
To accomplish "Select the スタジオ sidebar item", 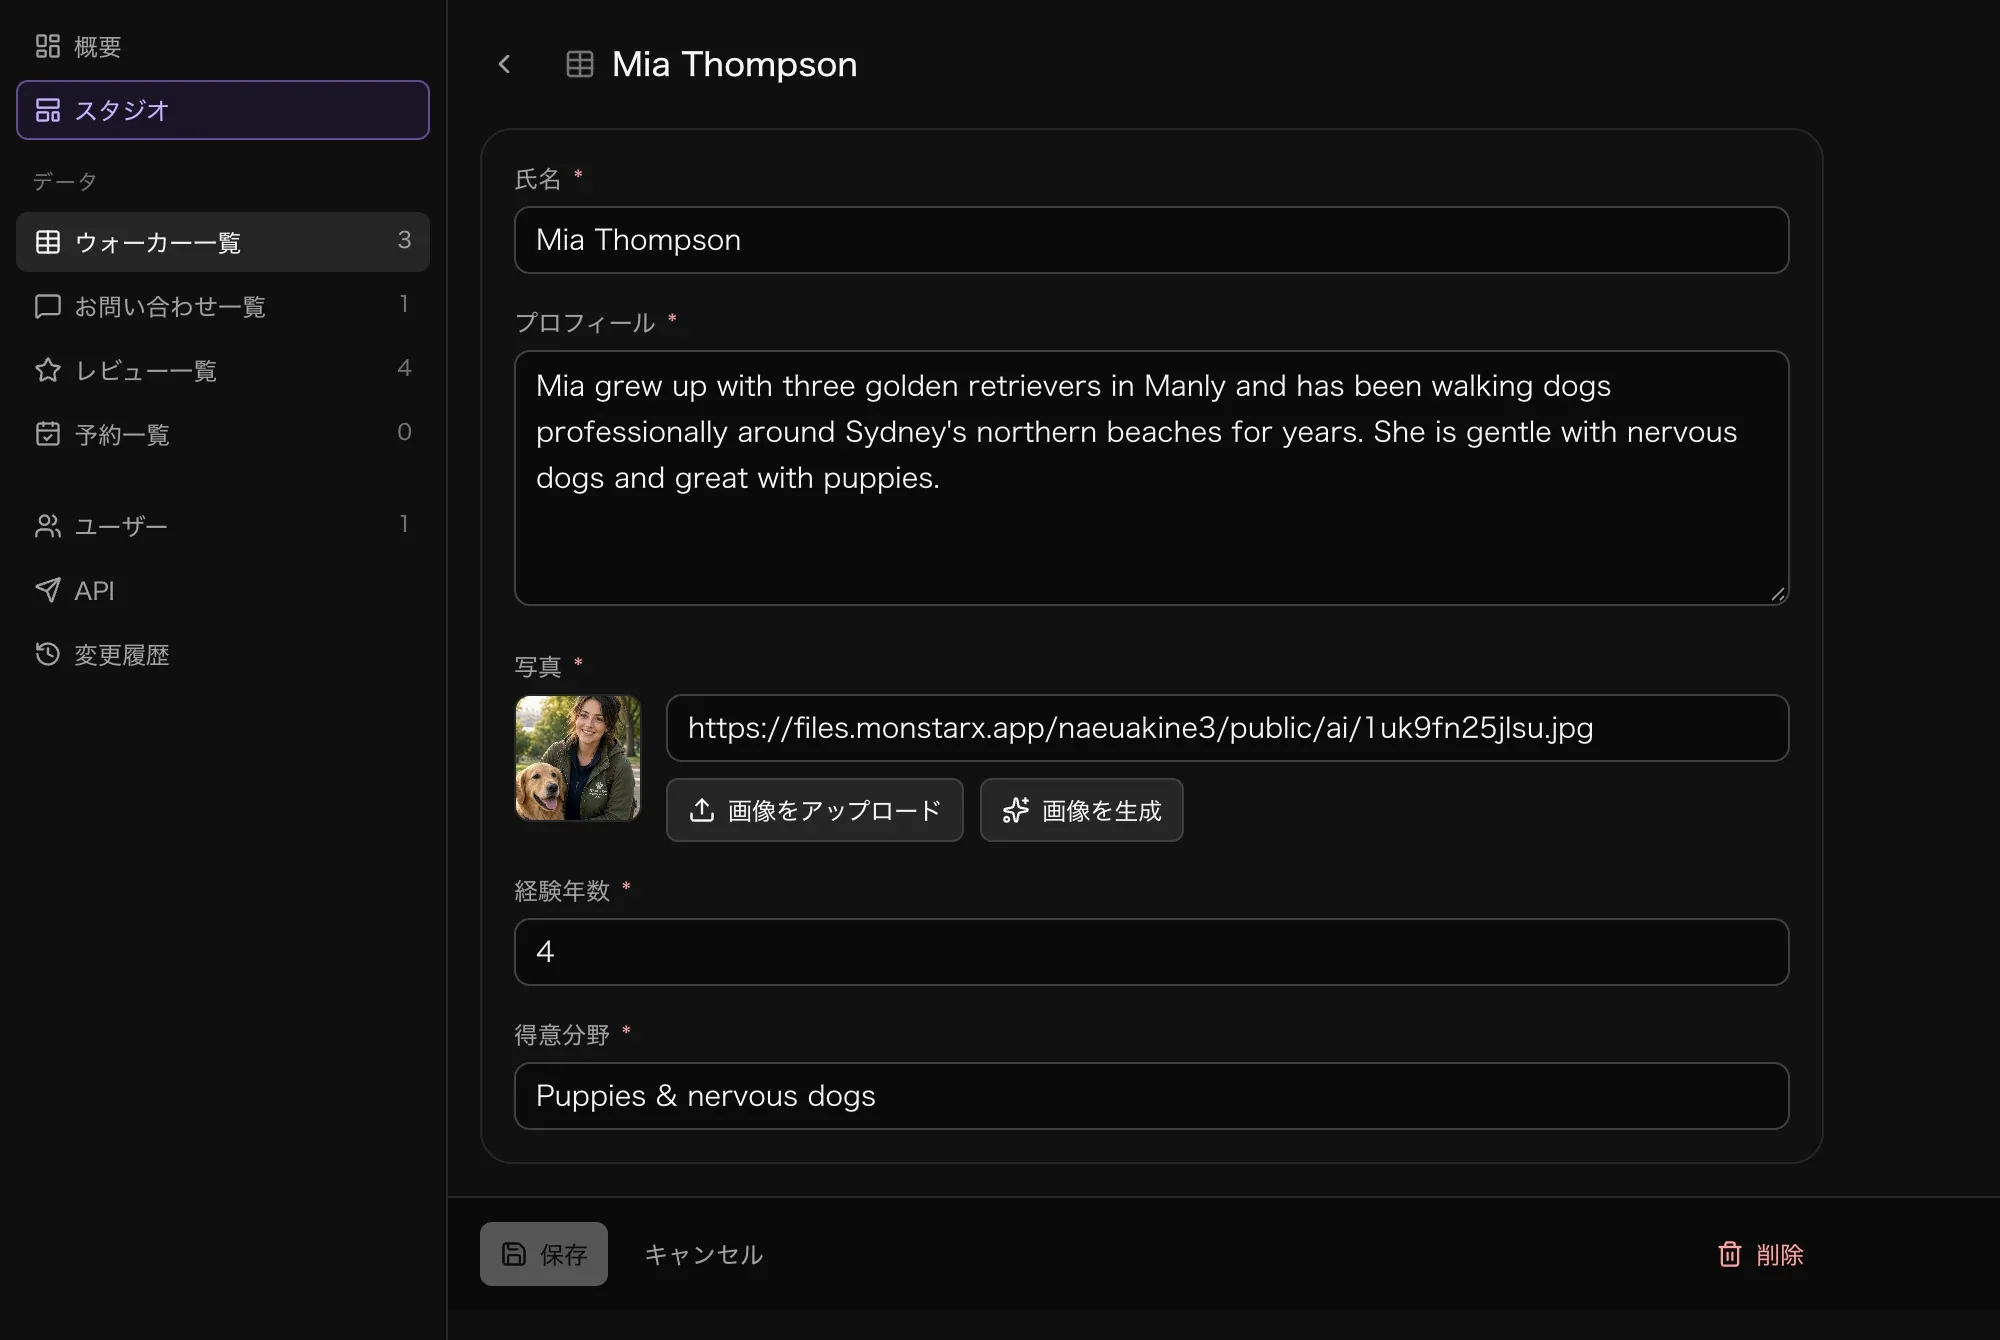I will pos(222,110).
